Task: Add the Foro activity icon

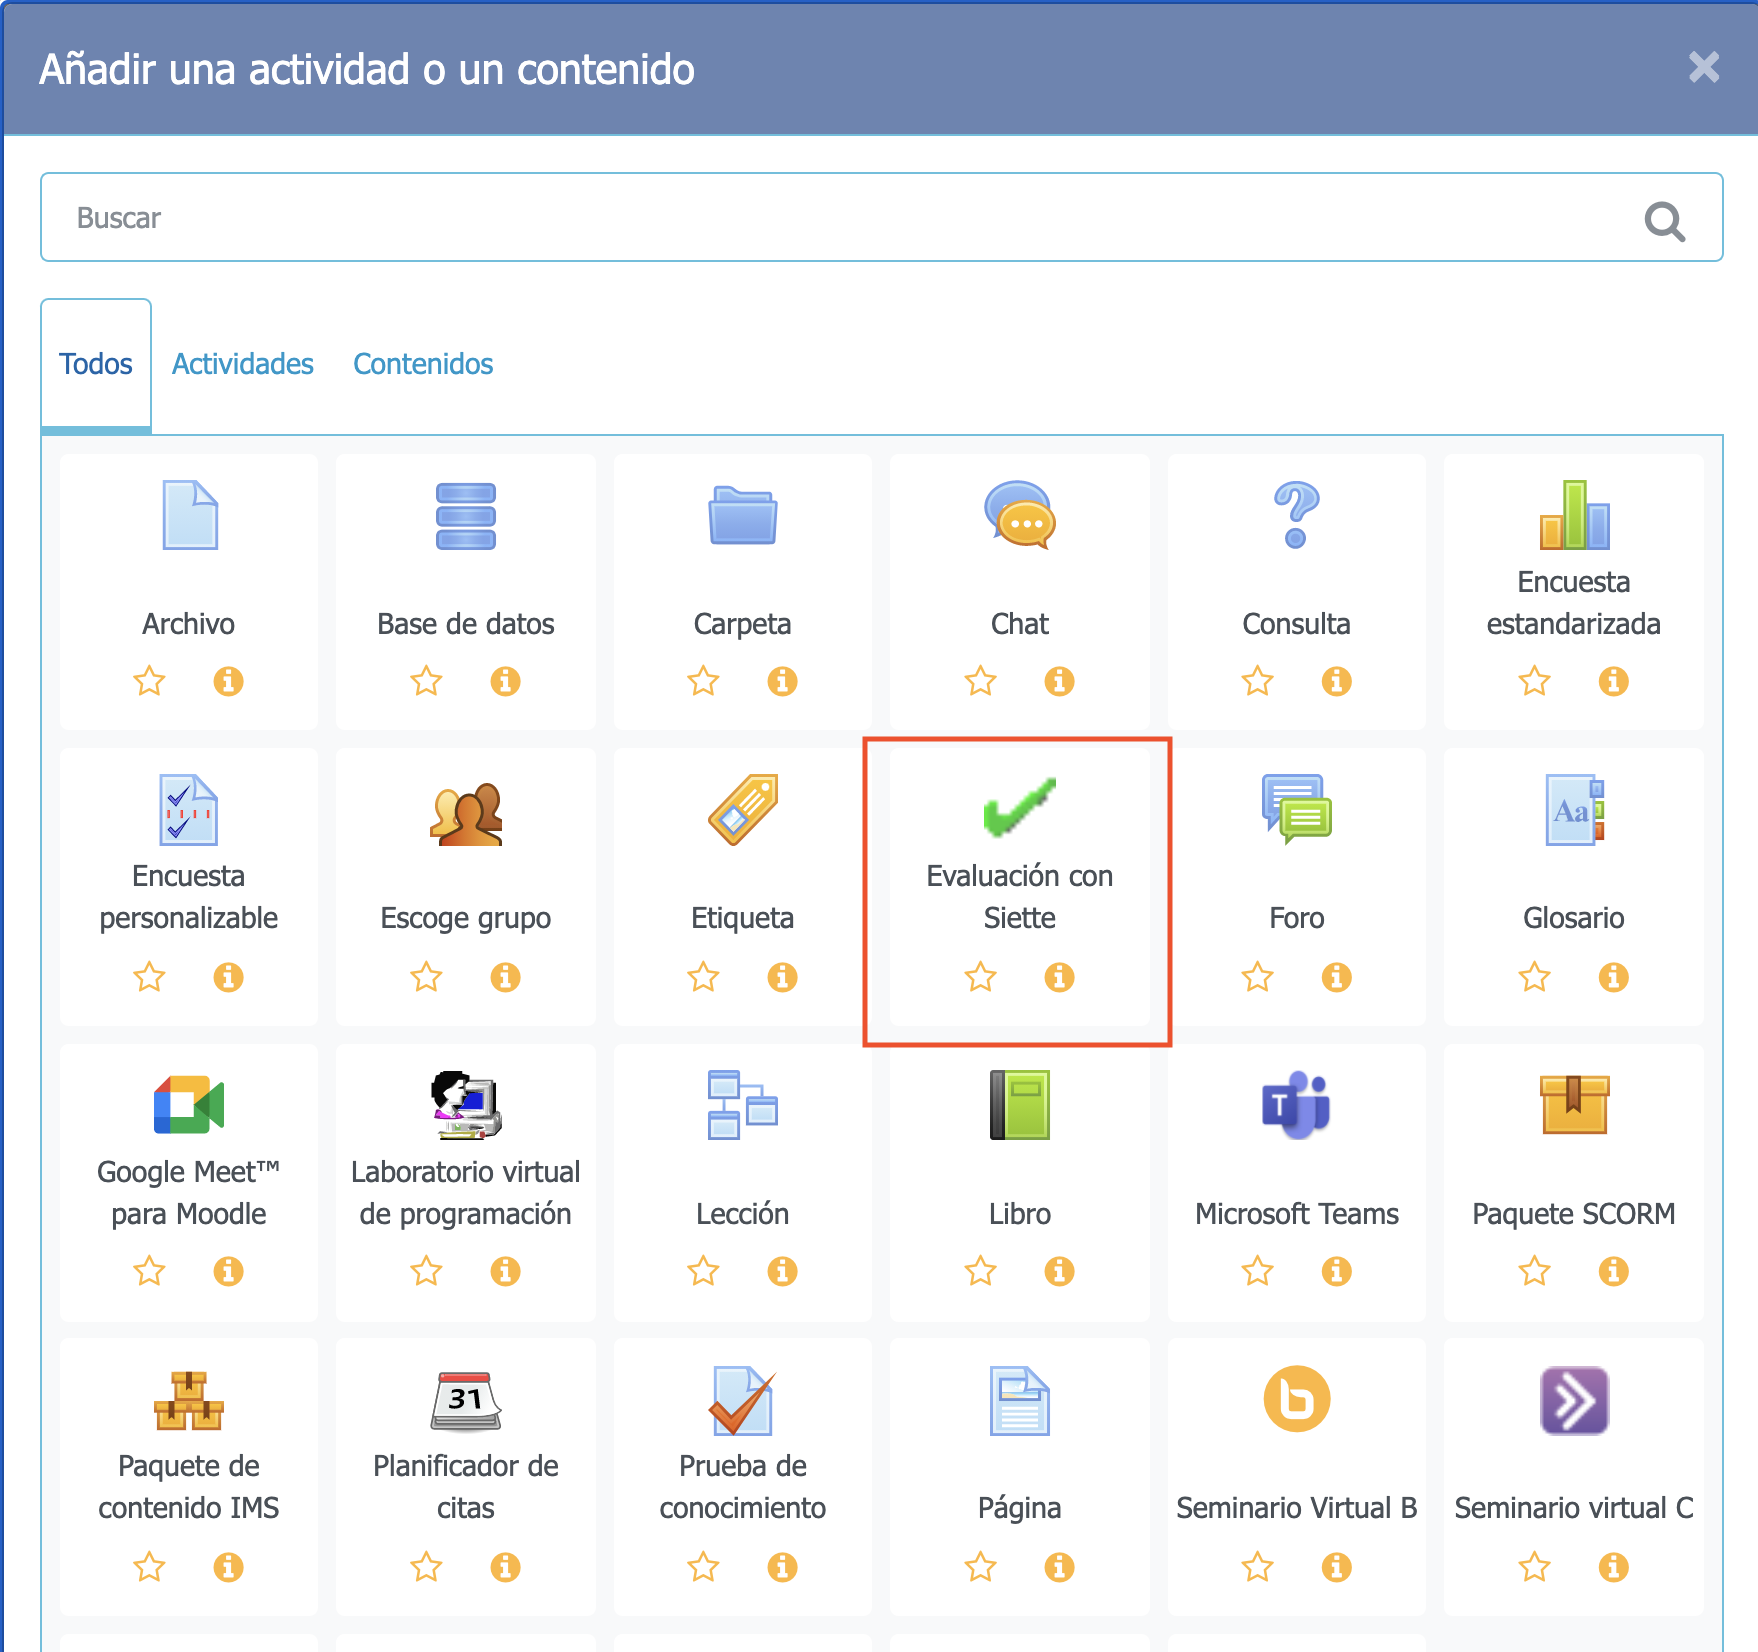Action: point(1296,808)
